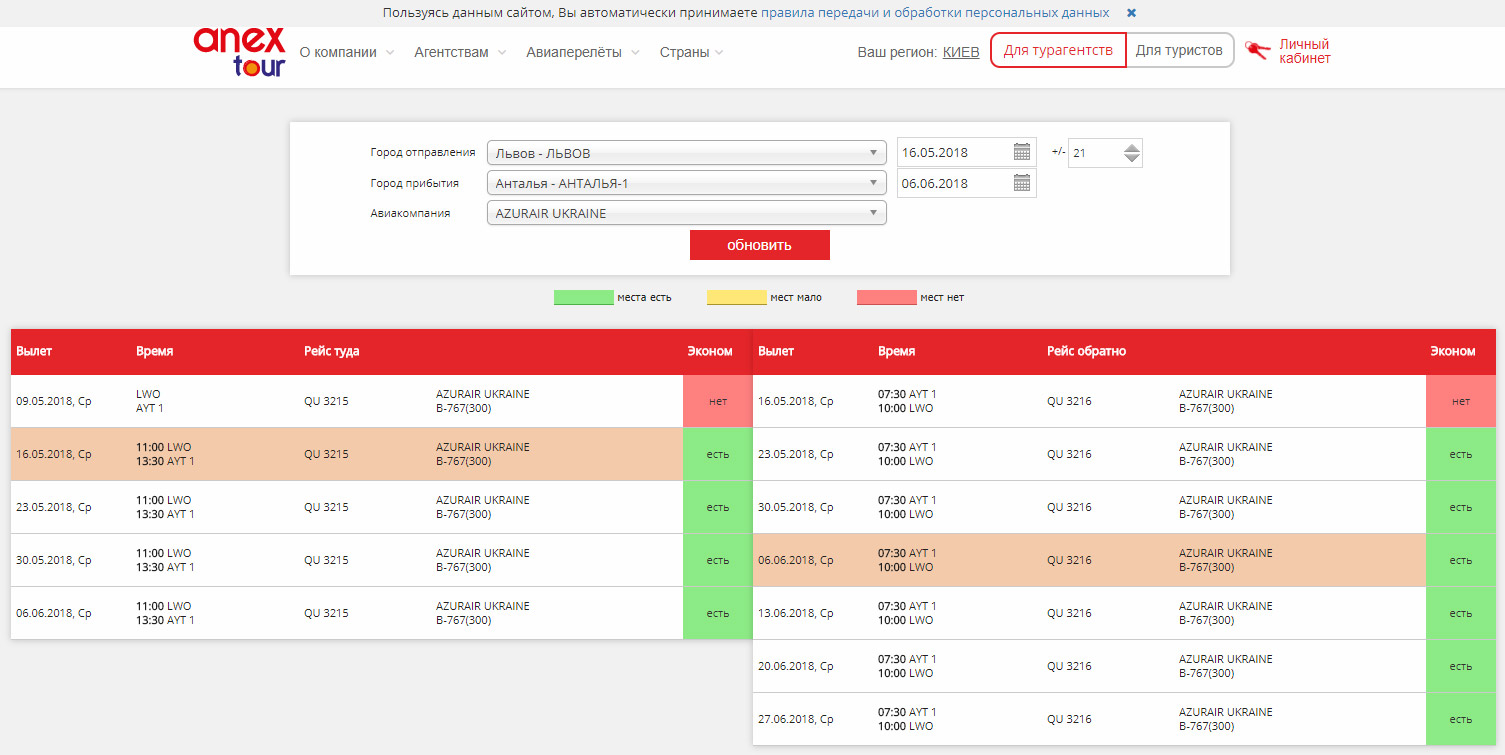Select outbound flight row dated 06.06.2018
Screen dimensions: 1505x755
click(x=381, y=613)
